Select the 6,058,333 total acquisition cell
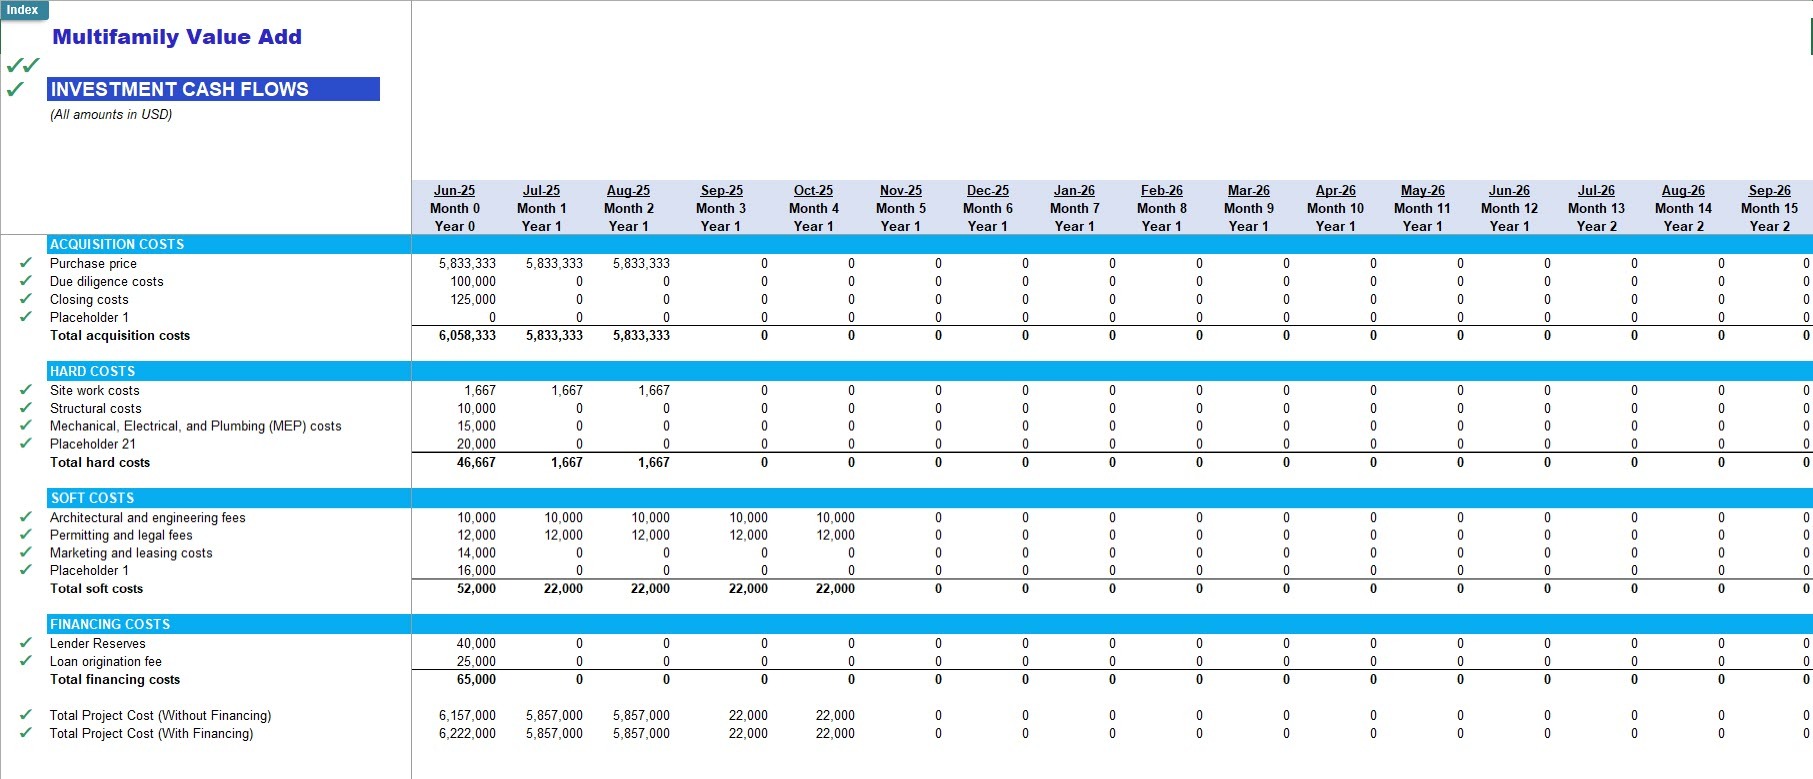This screenshot has width=1813, height=779. pos(467,335)
